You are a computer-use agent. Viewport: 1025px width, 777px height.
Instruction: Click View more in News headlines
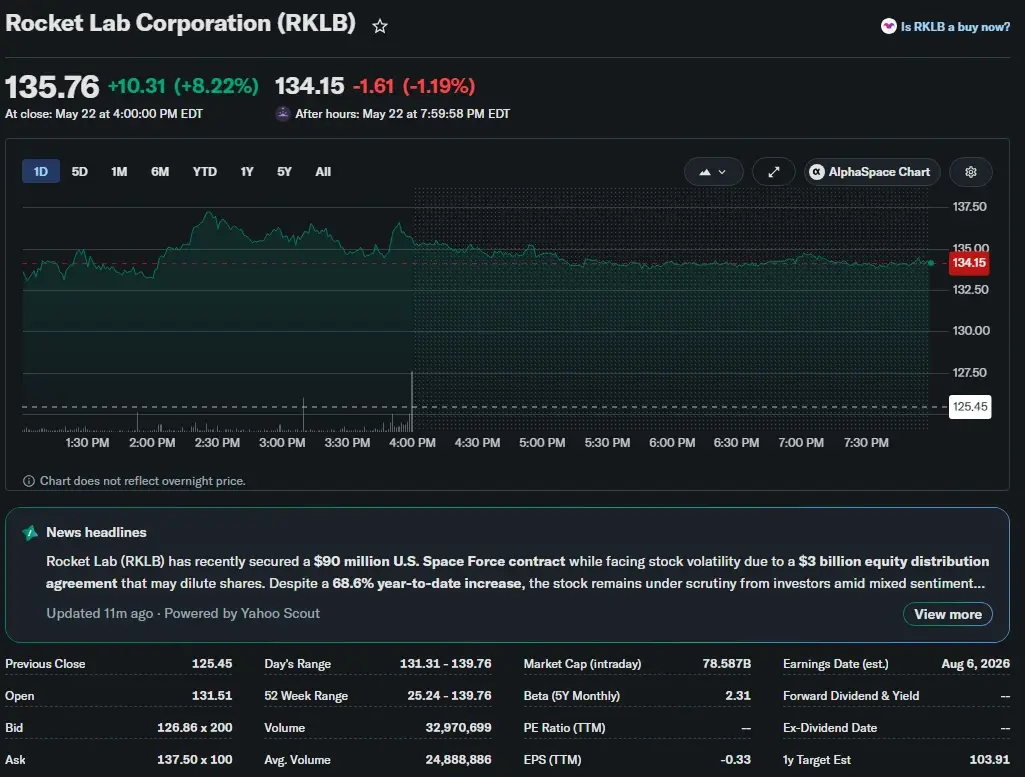tap(947, 614)
